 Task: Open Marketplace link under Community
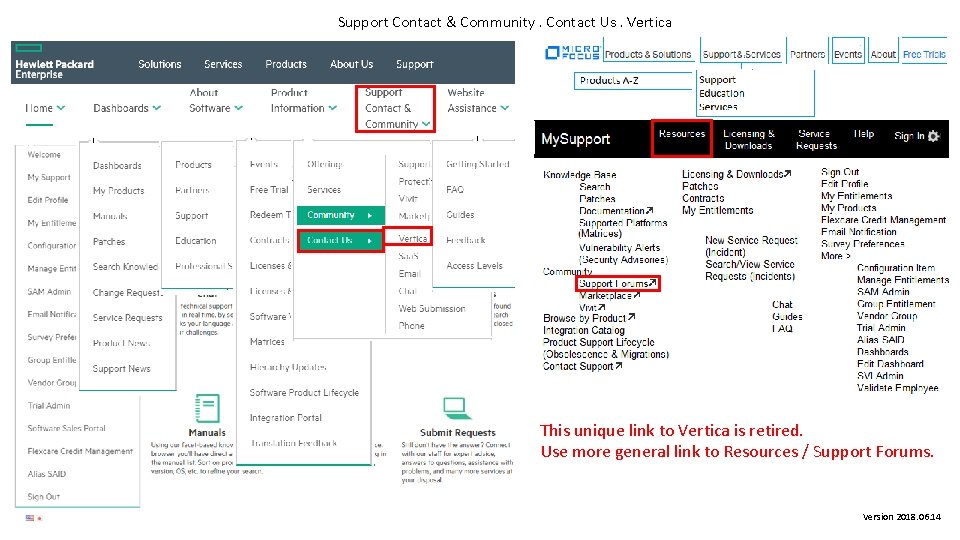610,296
